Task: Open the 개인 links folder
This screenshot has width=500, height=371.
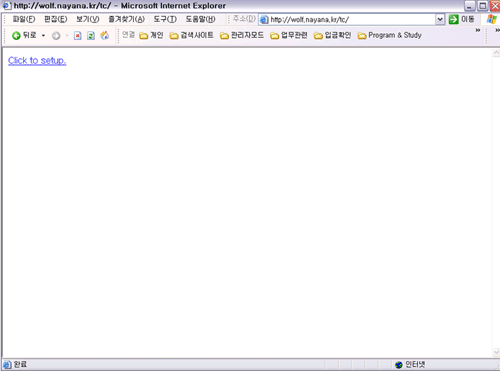Action: click(151, 35)
